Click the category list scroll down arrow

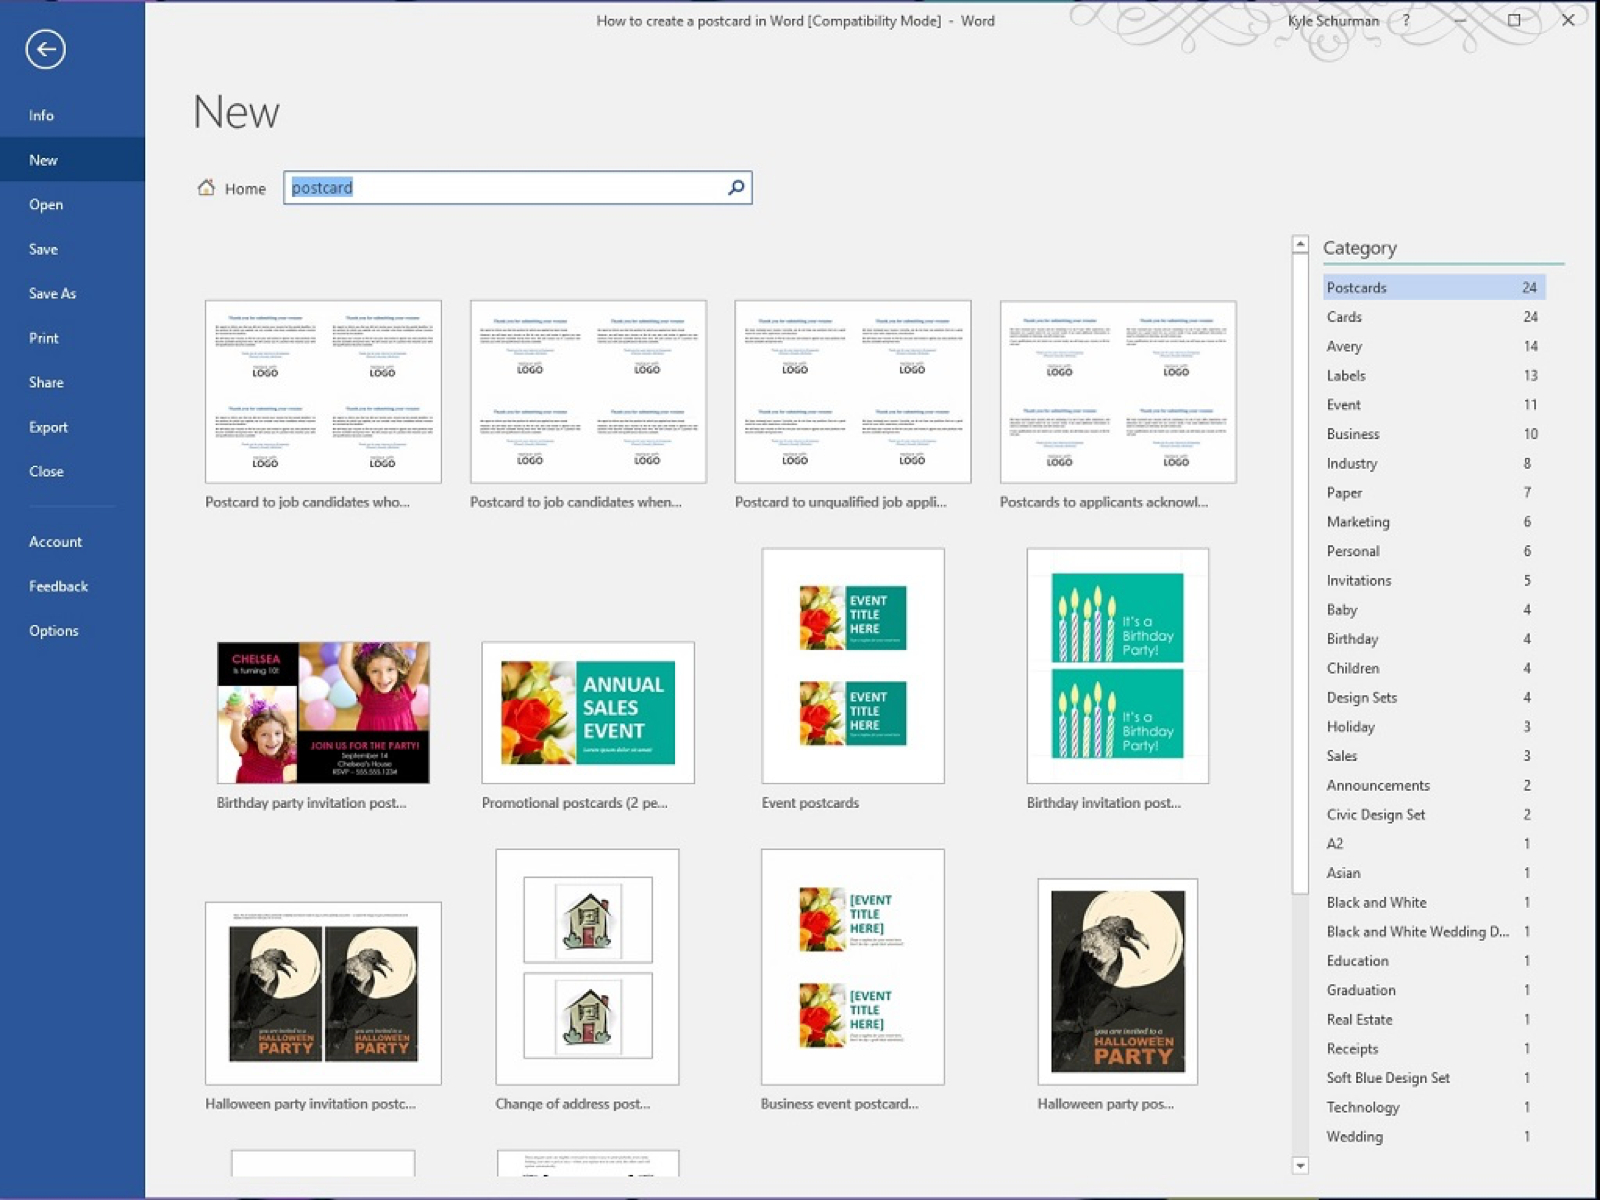click(x=1300, y=1165)
